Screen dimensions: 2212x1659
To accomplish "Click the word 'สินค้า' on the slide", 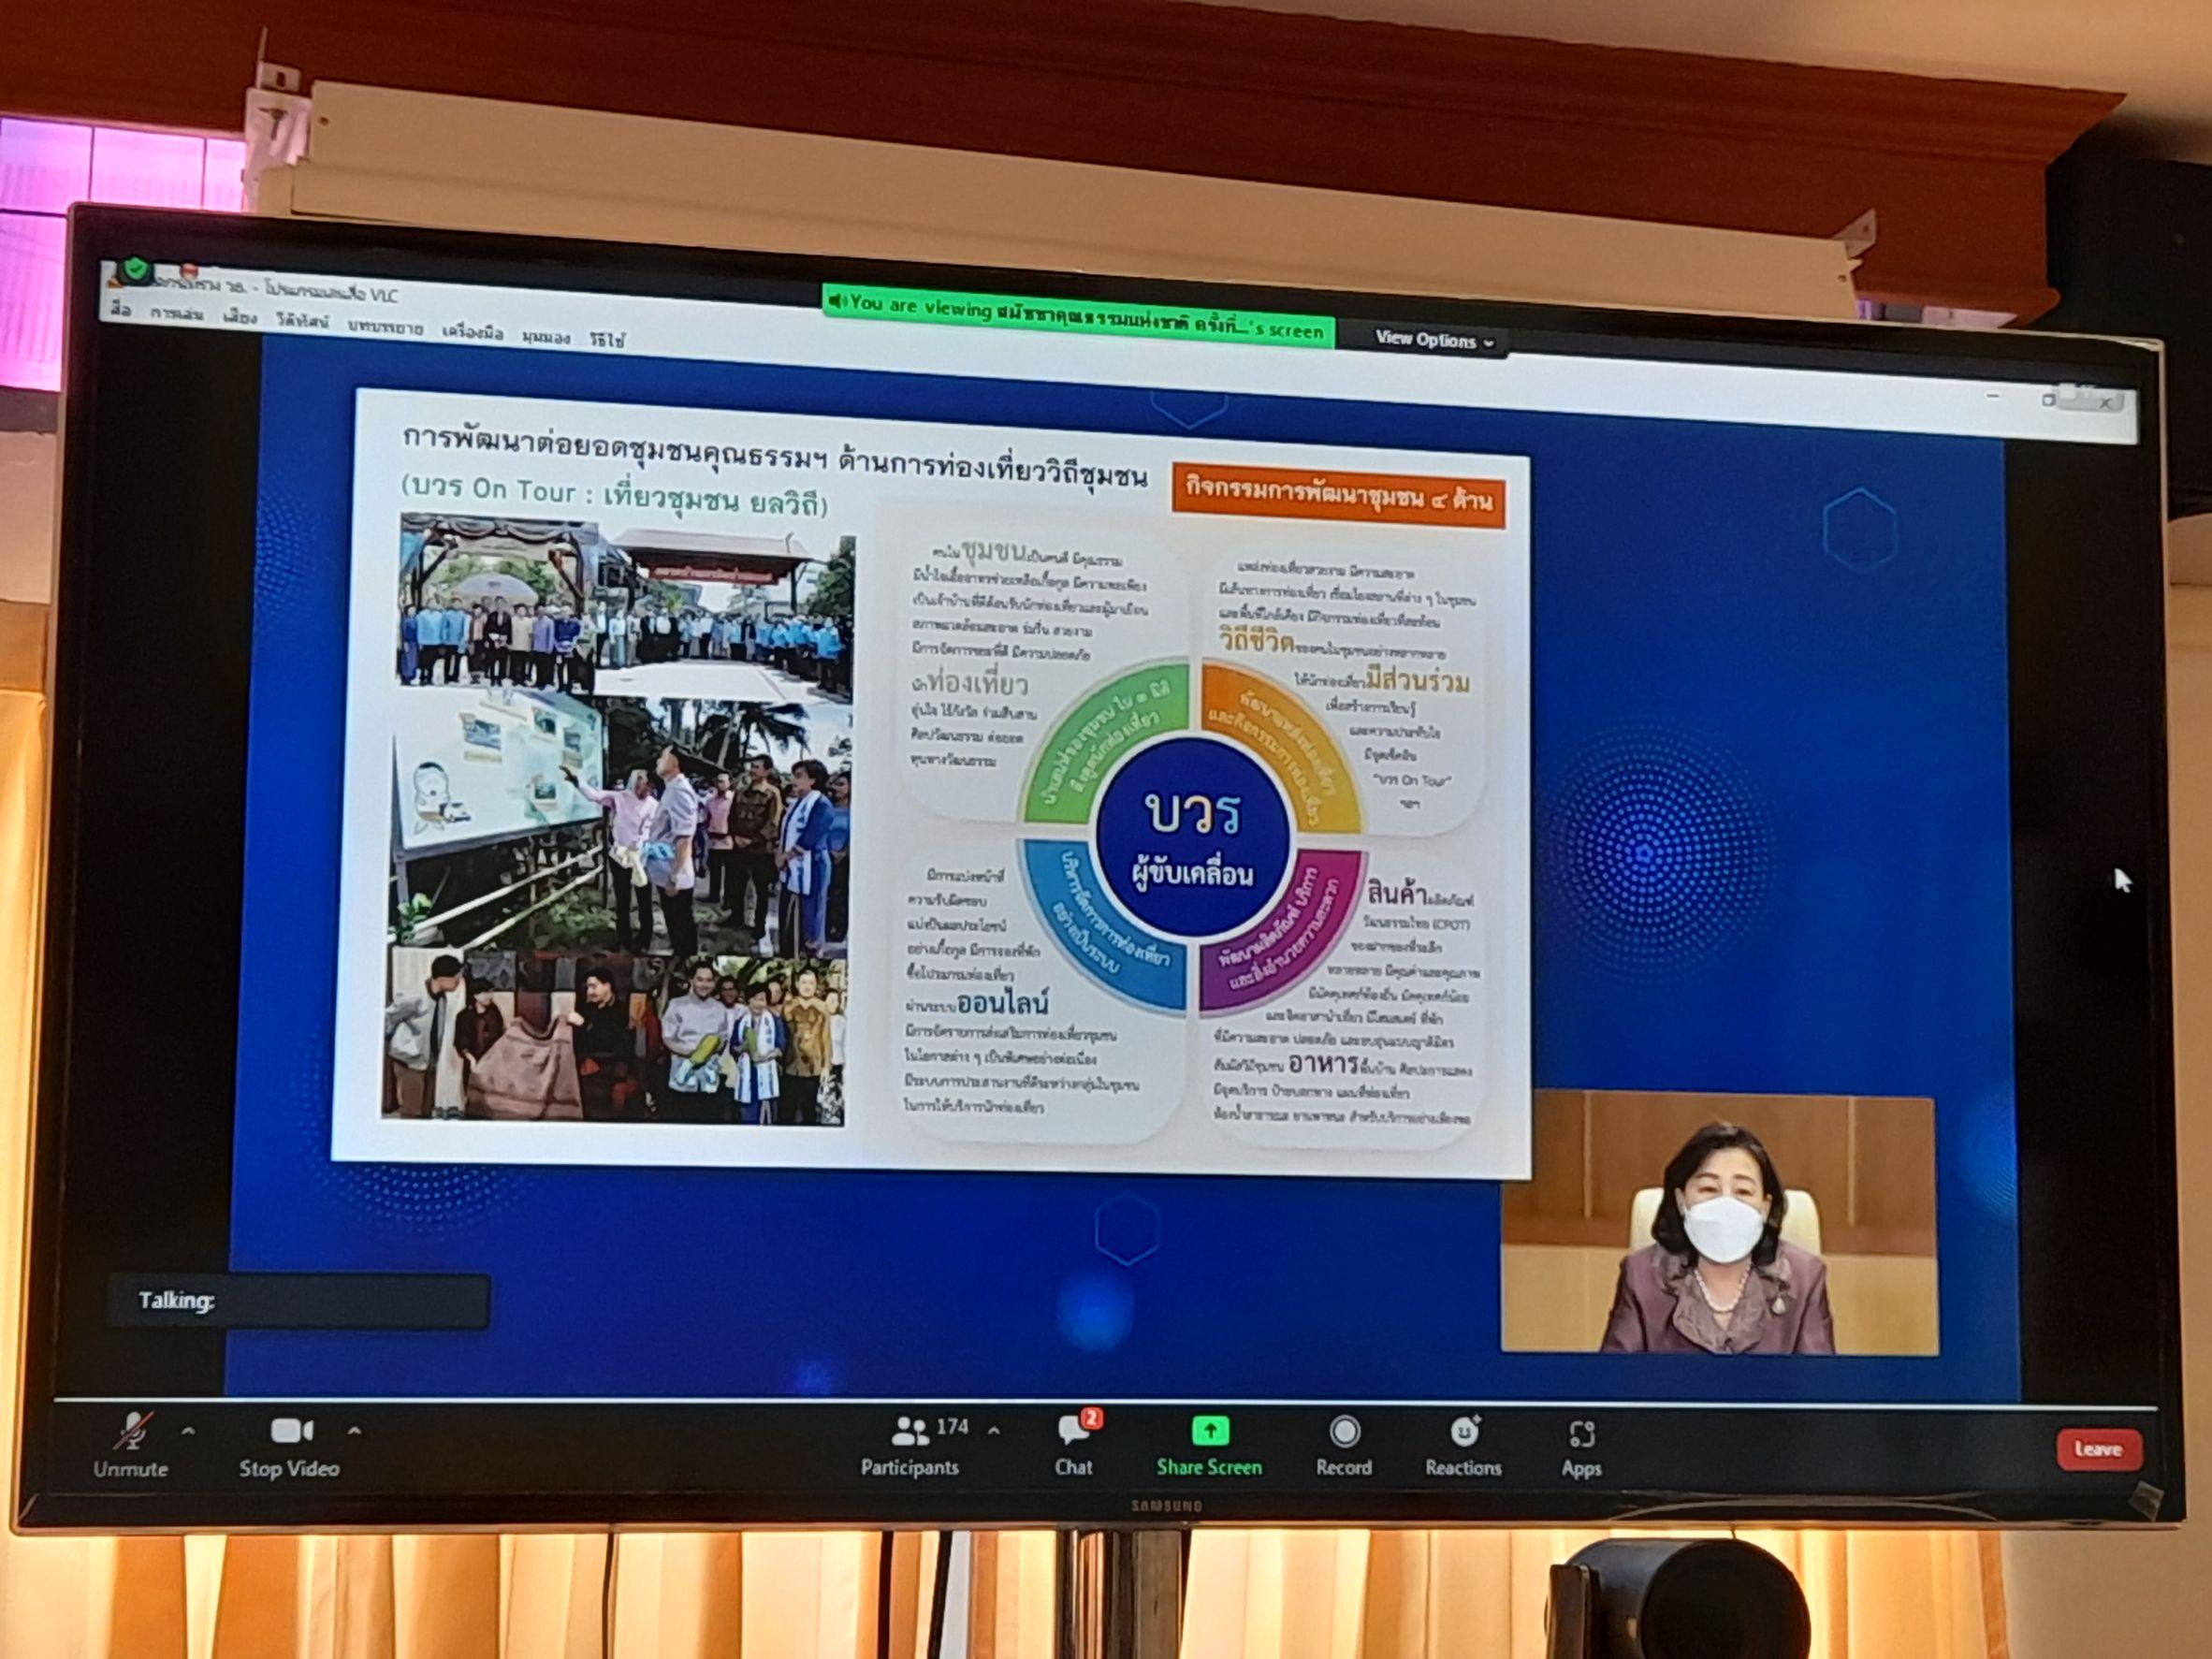I will [1399, 891].
